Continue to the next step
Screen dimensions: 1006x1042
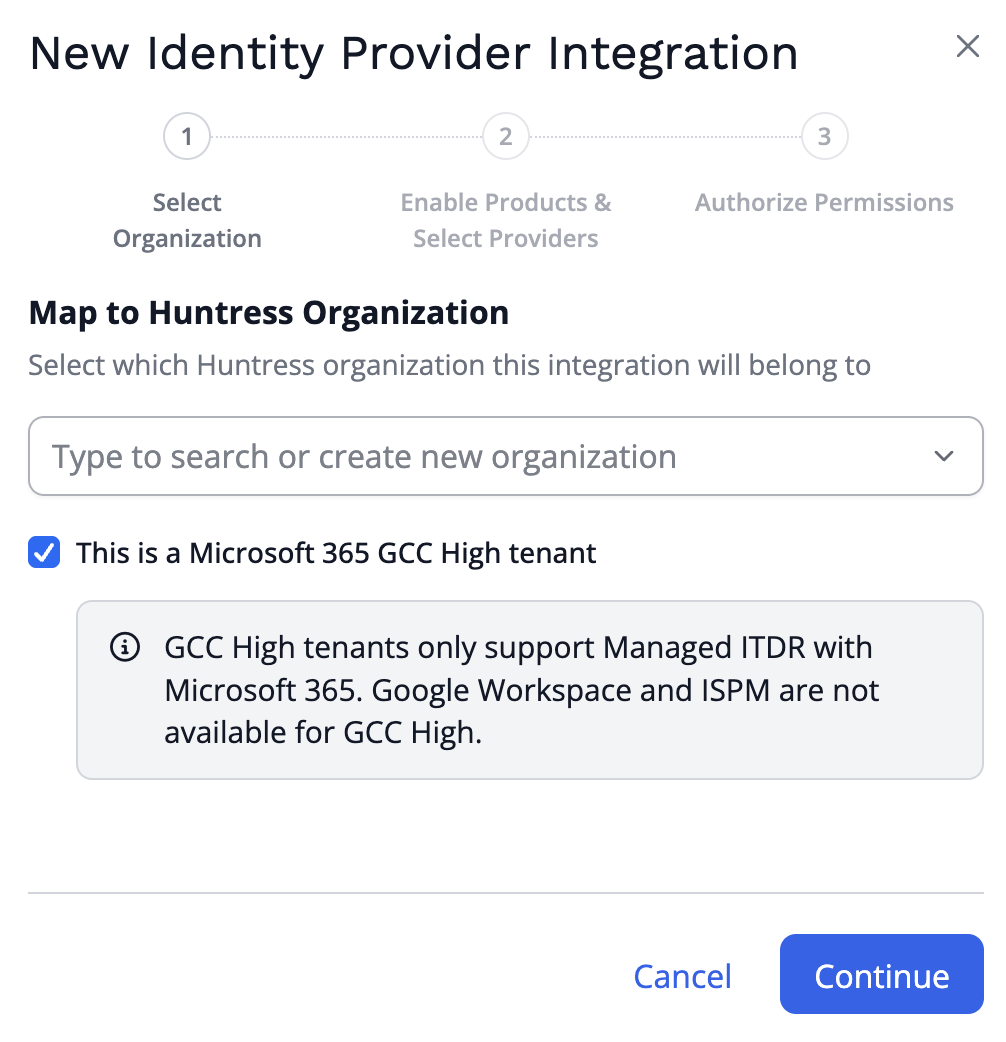pos(882,974)
